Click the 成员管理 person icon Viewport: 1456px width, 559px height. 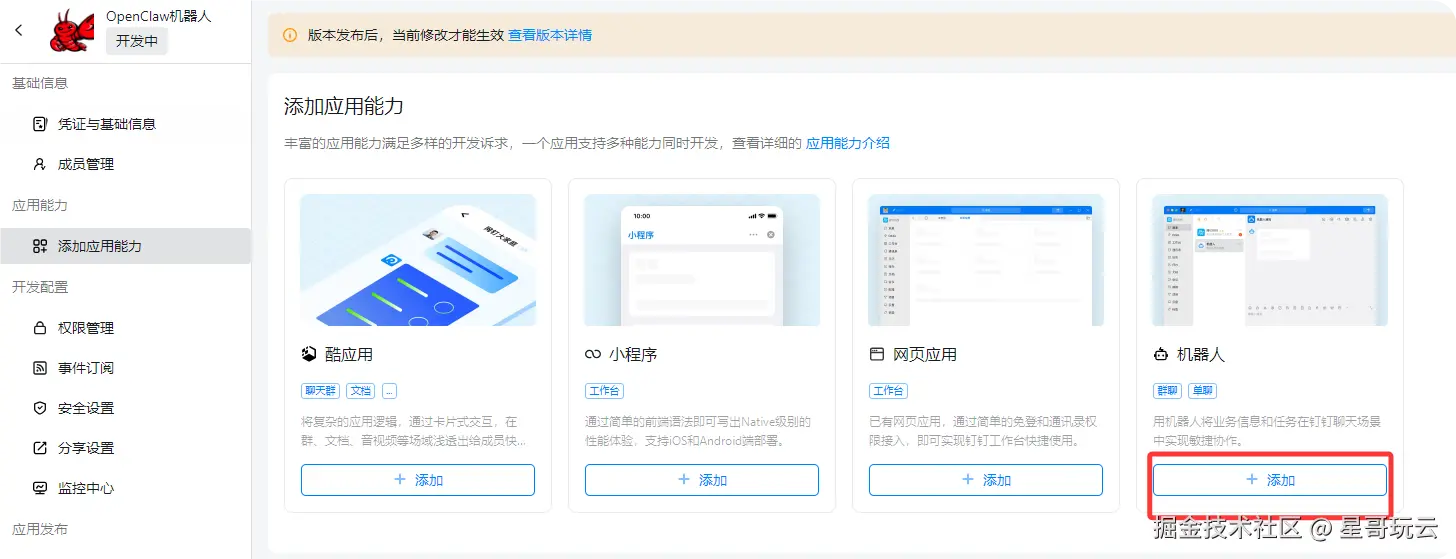40,164
